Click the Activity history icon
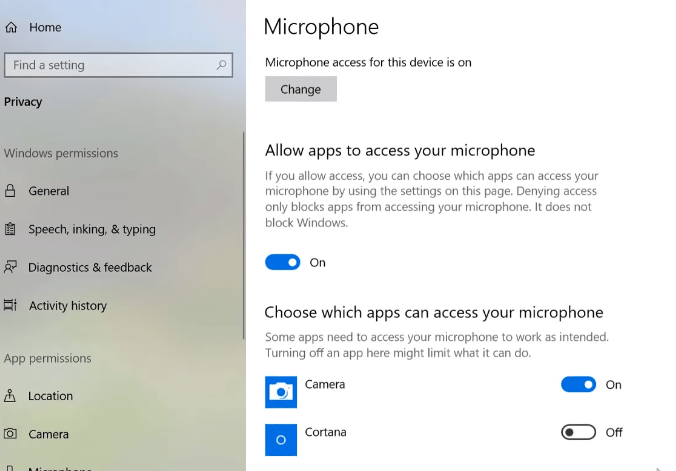Viewport: 676px width, 471px height. pos(10,306)
